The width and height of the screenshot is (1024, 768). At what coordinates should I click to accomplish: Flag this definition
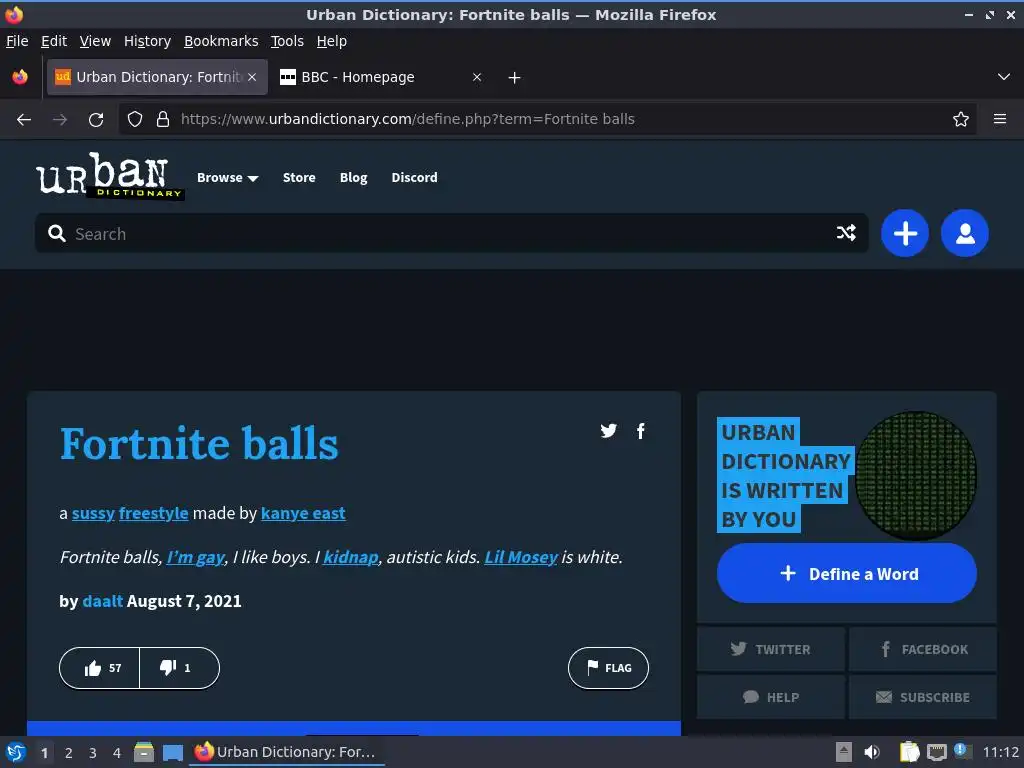pyautogui.click(x=608, y=668)
